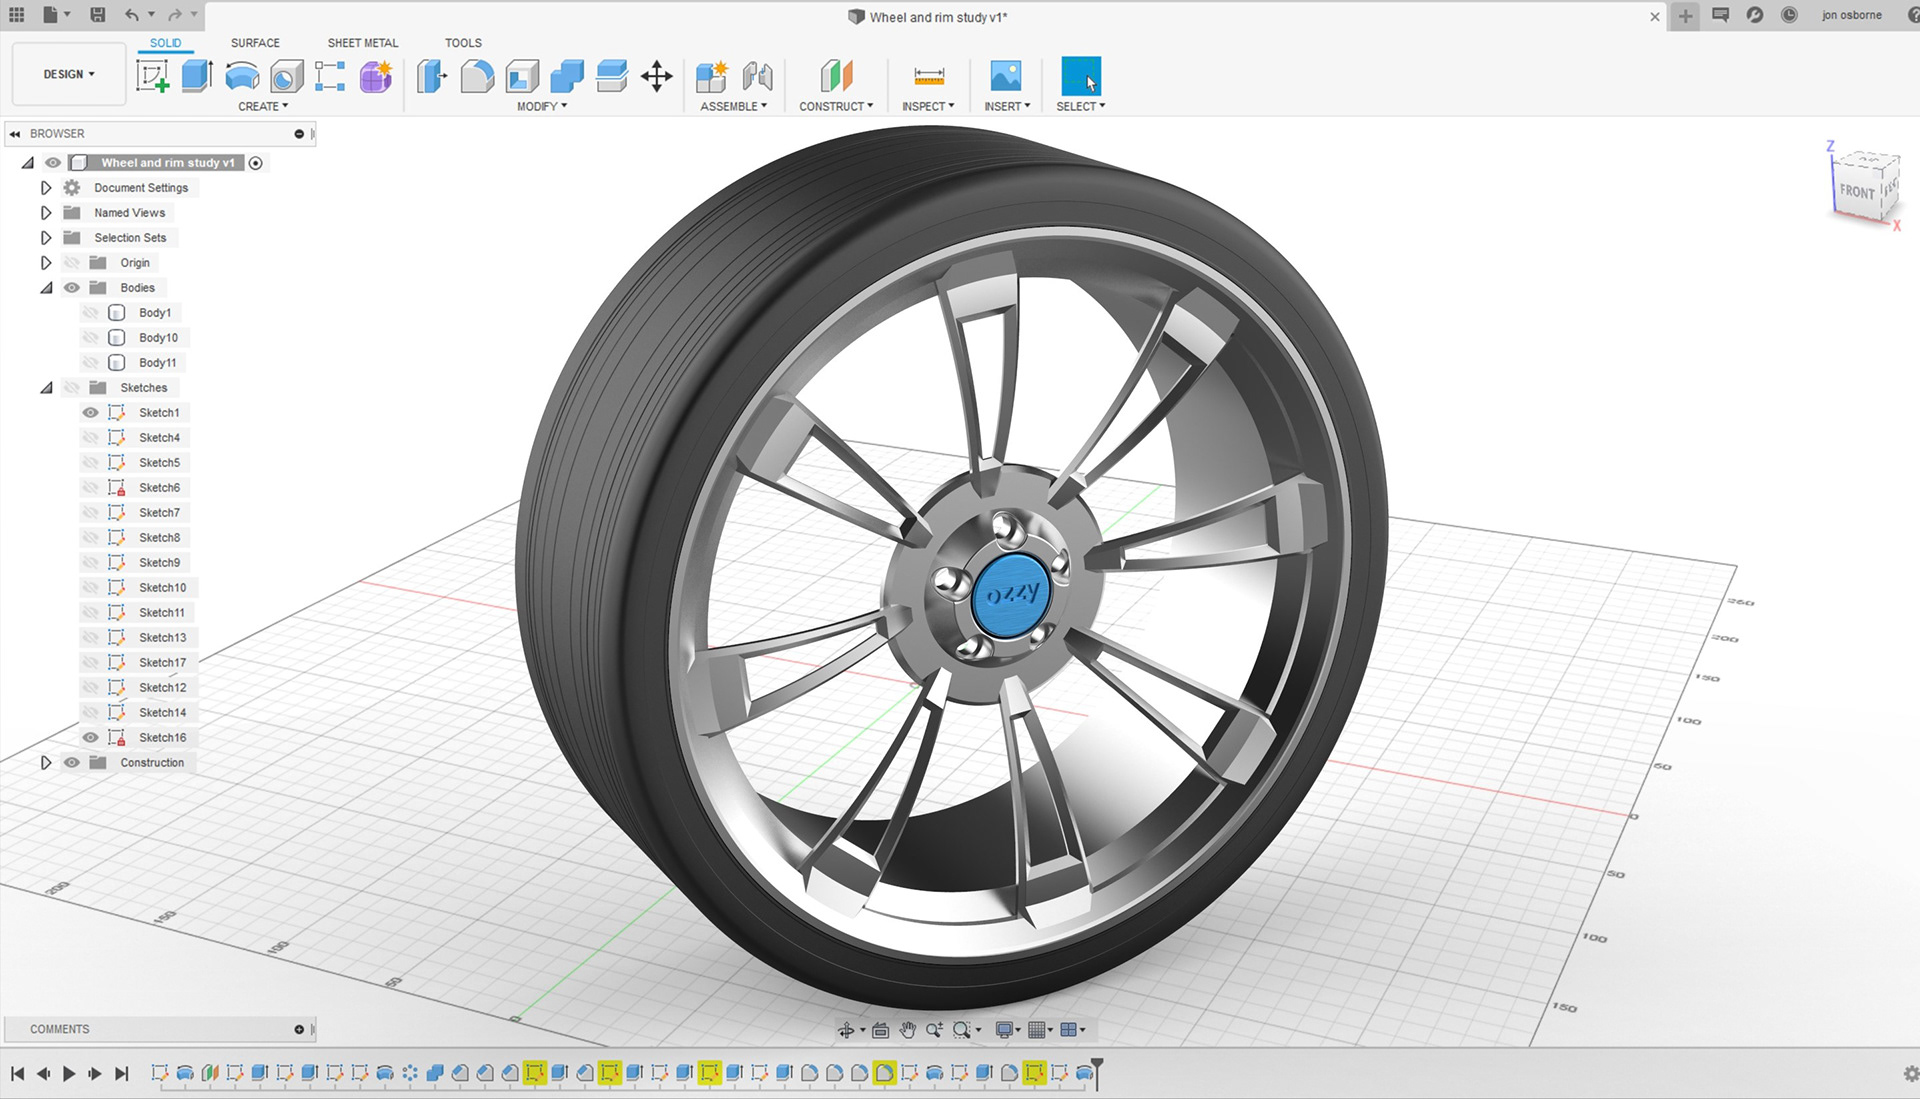Toggle visibility of Construction folder
Viewport: 1920px width, 1099px height.
pyautogui.click(x=71, y=763)
